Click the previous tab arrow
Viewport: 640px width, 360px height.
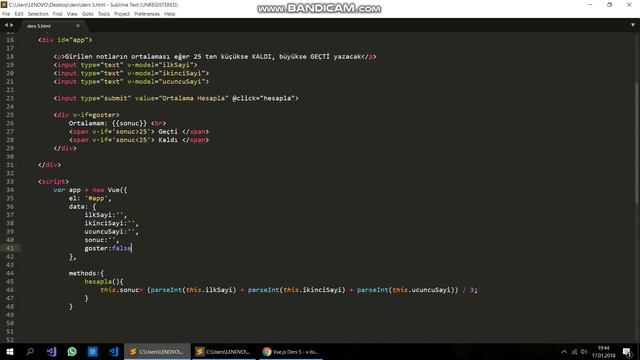pos(6,25)
